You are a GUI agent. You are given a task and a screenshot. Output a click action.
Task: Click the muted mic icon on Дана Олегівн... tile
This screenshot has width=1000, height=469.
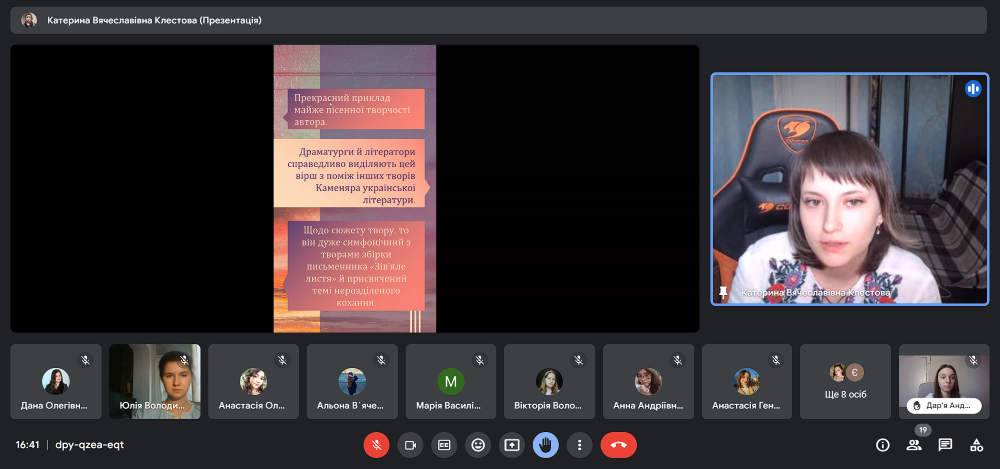point(85,361)
